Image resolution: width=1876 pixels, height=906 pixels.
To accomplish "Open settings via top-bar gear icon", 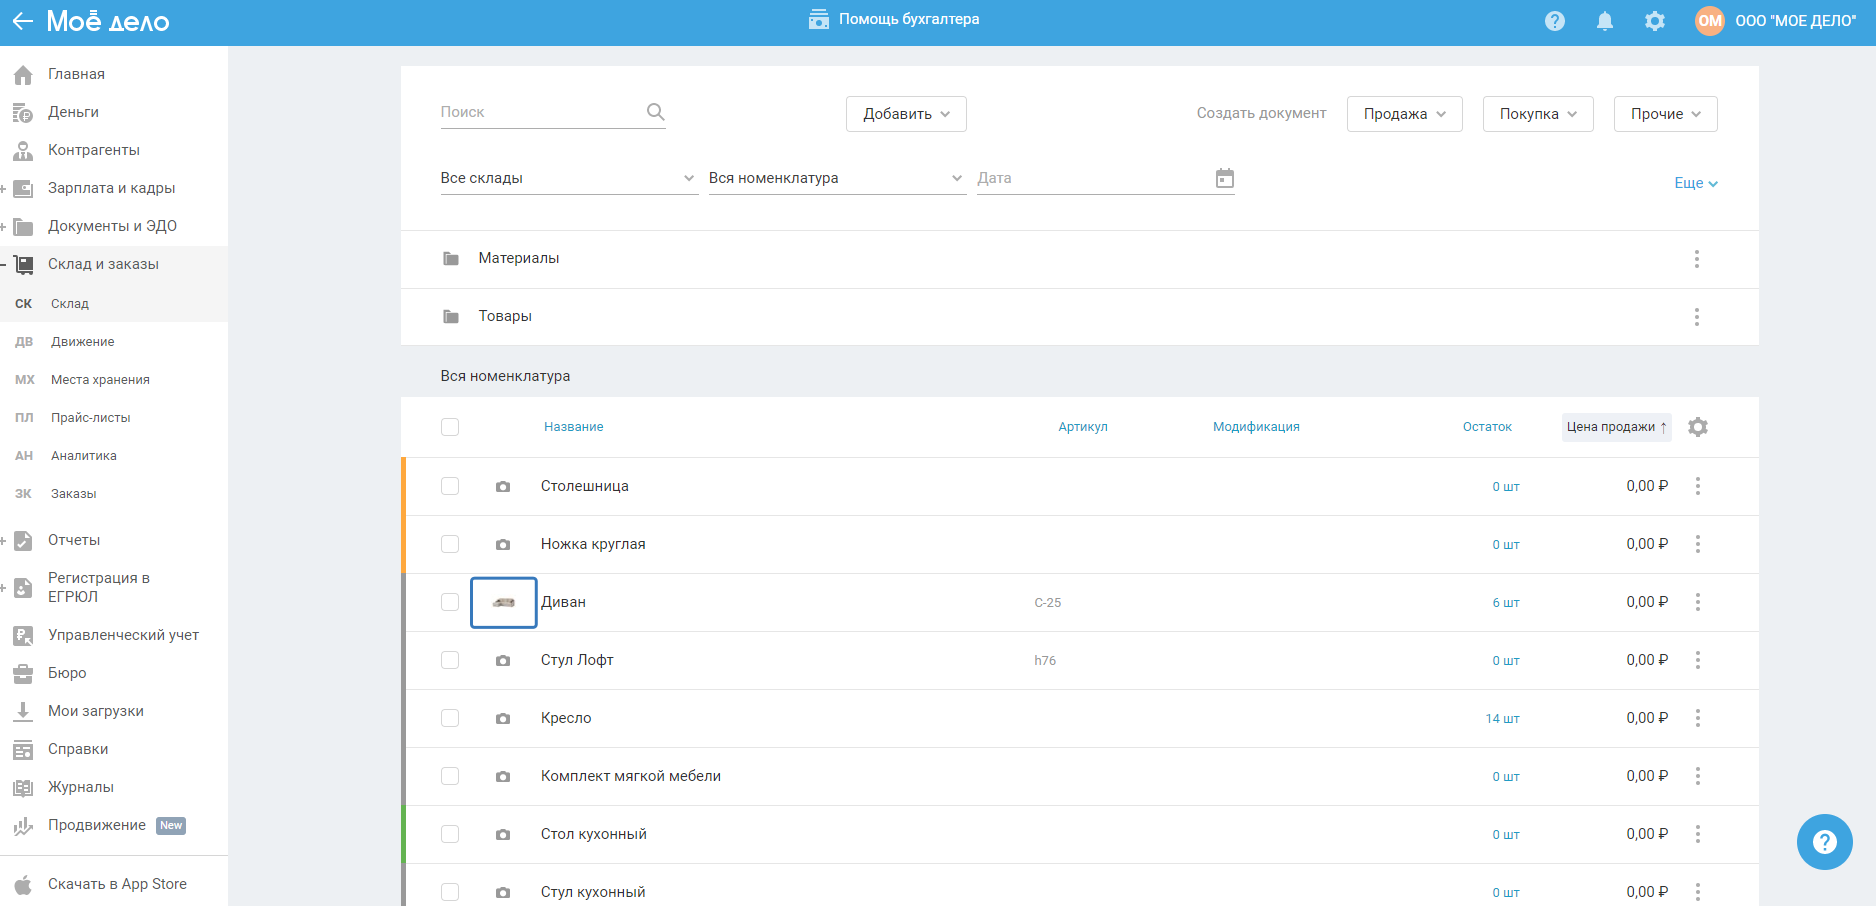I will click(x=1655, y=21).
